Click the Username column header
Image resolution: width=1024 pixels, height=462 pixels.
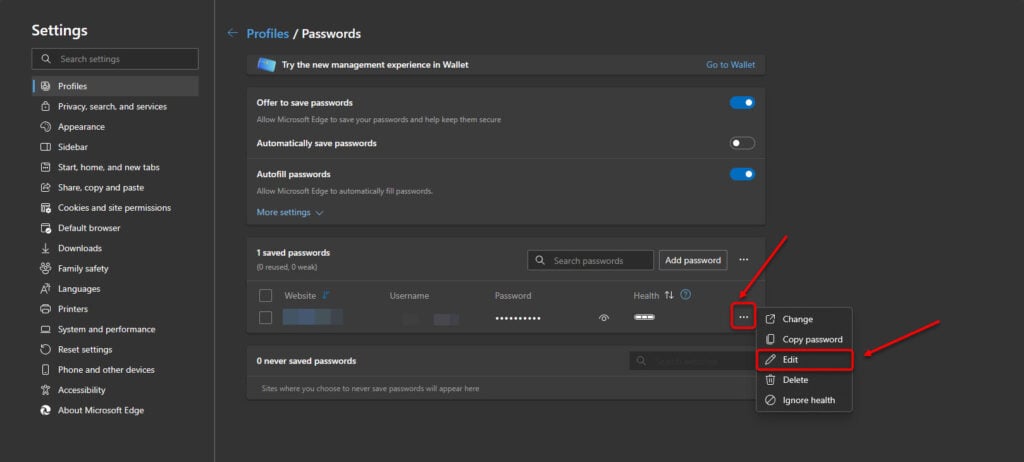[x=409, y=296]
